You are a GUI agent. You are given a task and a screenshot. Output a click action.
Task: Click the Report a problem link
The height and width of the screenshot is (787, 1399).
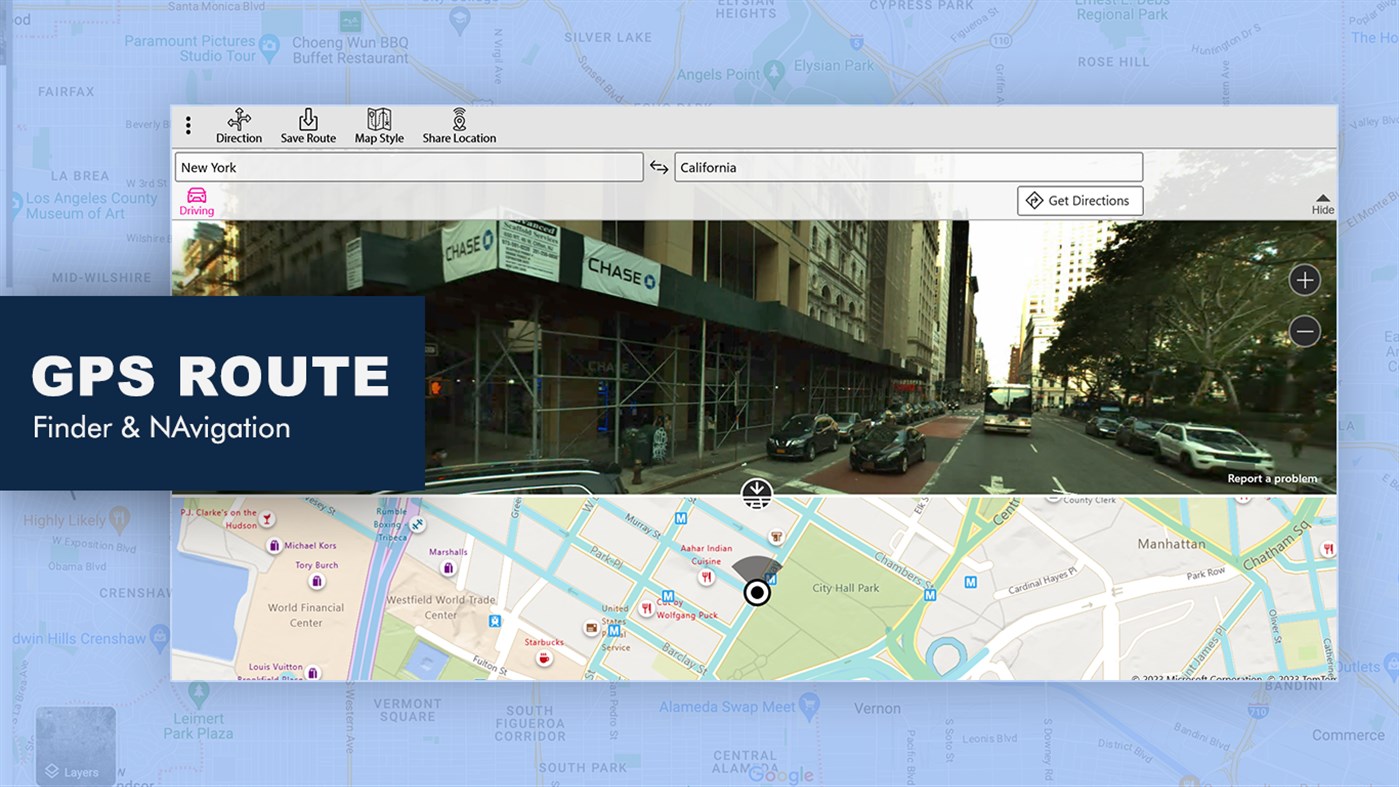(1272, 478)
